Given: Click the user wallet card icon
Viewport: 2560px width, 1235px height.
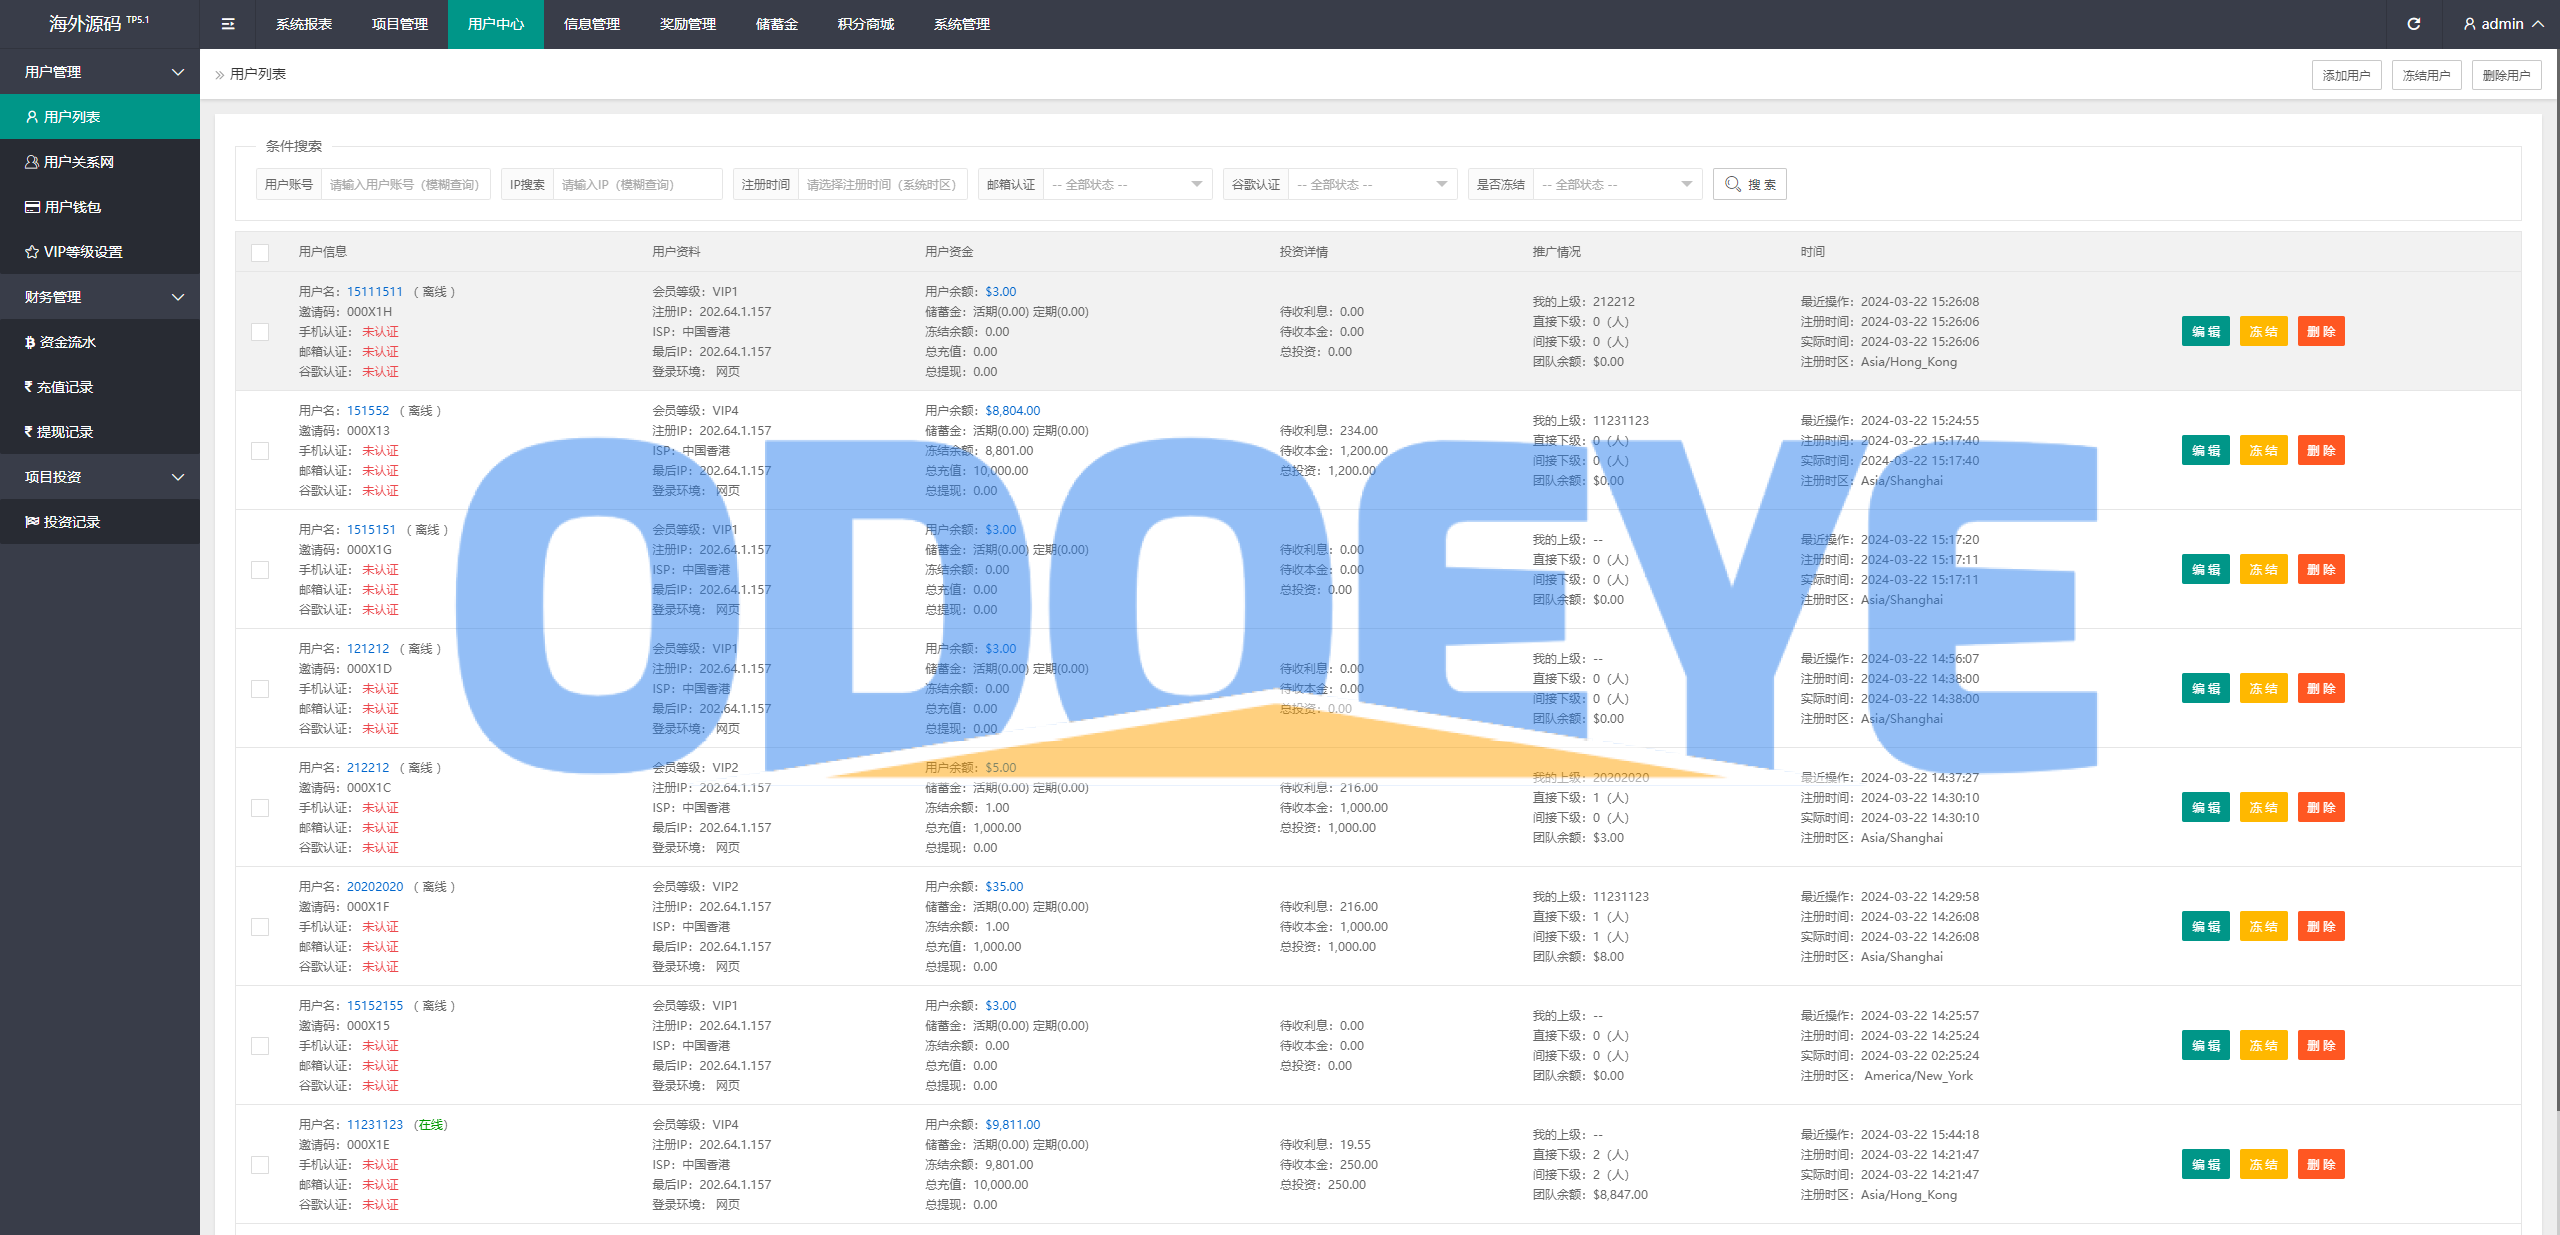Looking at the screenshot, I should [x=32, y=207].
